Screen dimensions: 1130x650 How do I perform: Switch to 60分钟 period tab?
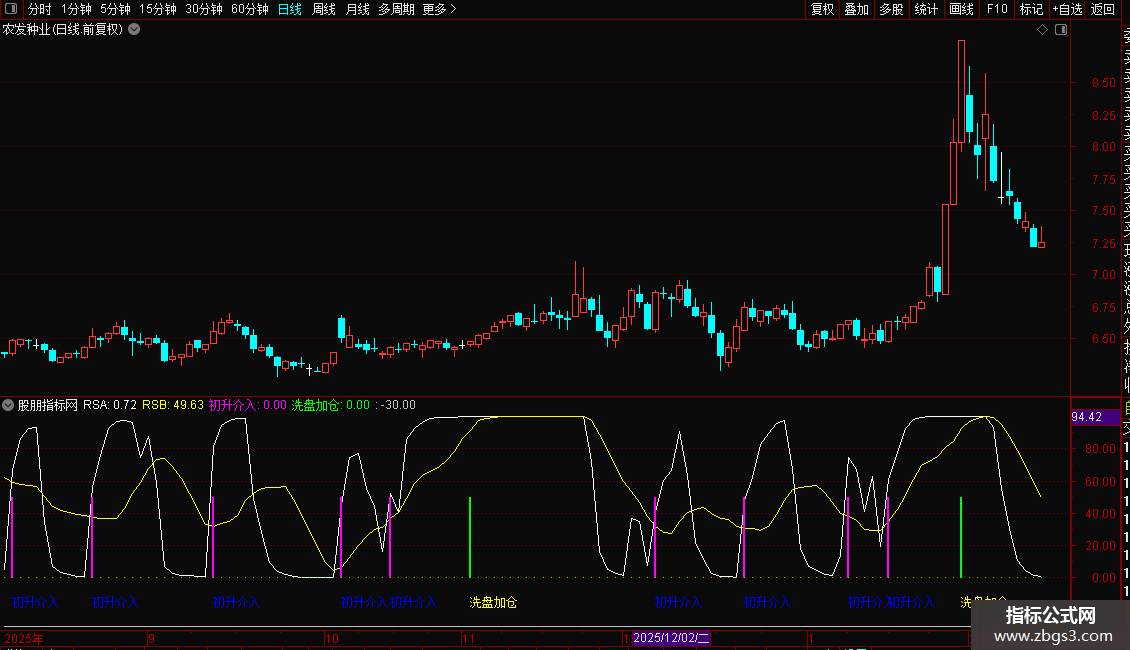click(249, 9)
